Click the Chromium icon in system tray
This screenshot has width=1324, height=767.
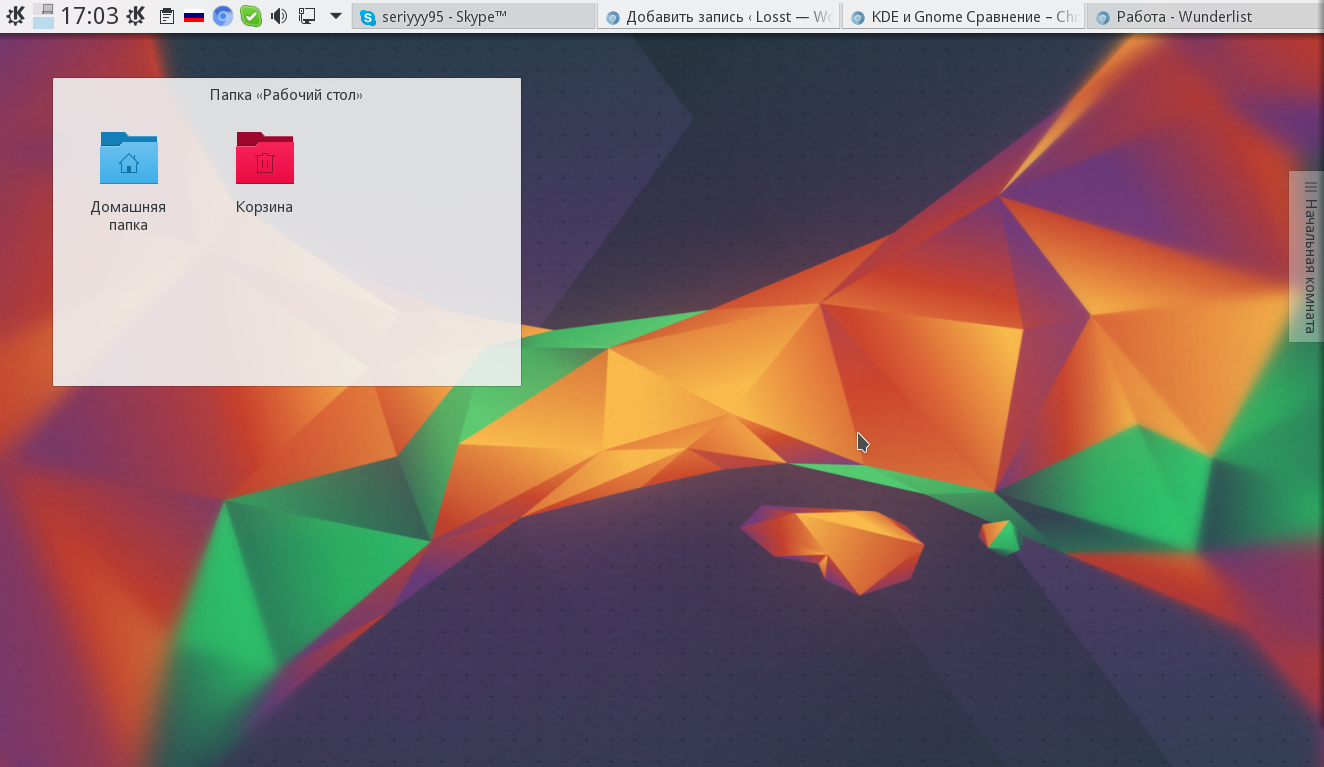point(223,17)
